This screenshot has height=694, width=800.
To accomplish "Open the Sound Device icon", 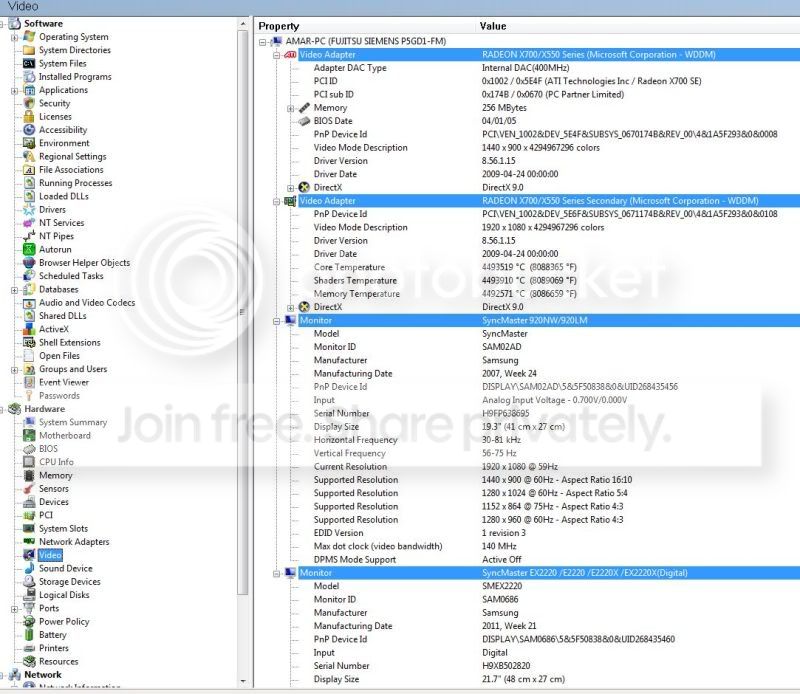I will pyautogui.click(x=29, y=568).
